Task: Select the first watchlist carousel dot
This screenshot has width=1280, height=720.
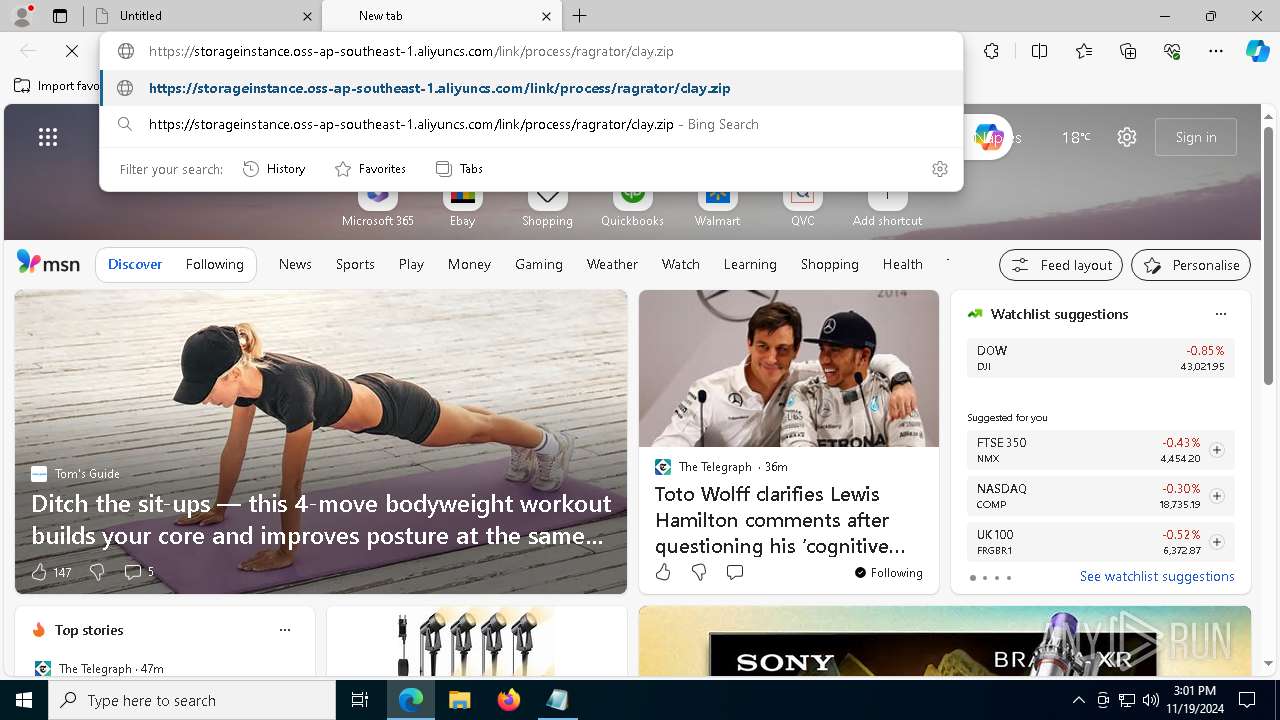Action: click(x=973, y=578)
